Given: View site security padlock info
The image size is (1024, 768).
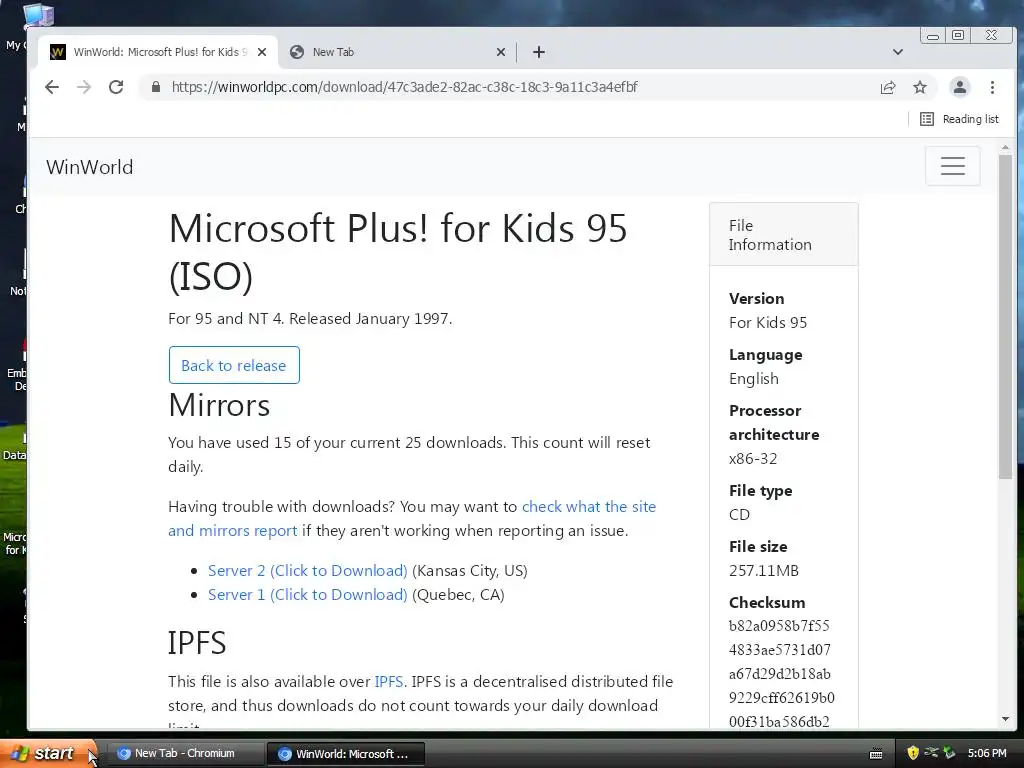Looking at the screenshot, I should [x=155, y=87].
